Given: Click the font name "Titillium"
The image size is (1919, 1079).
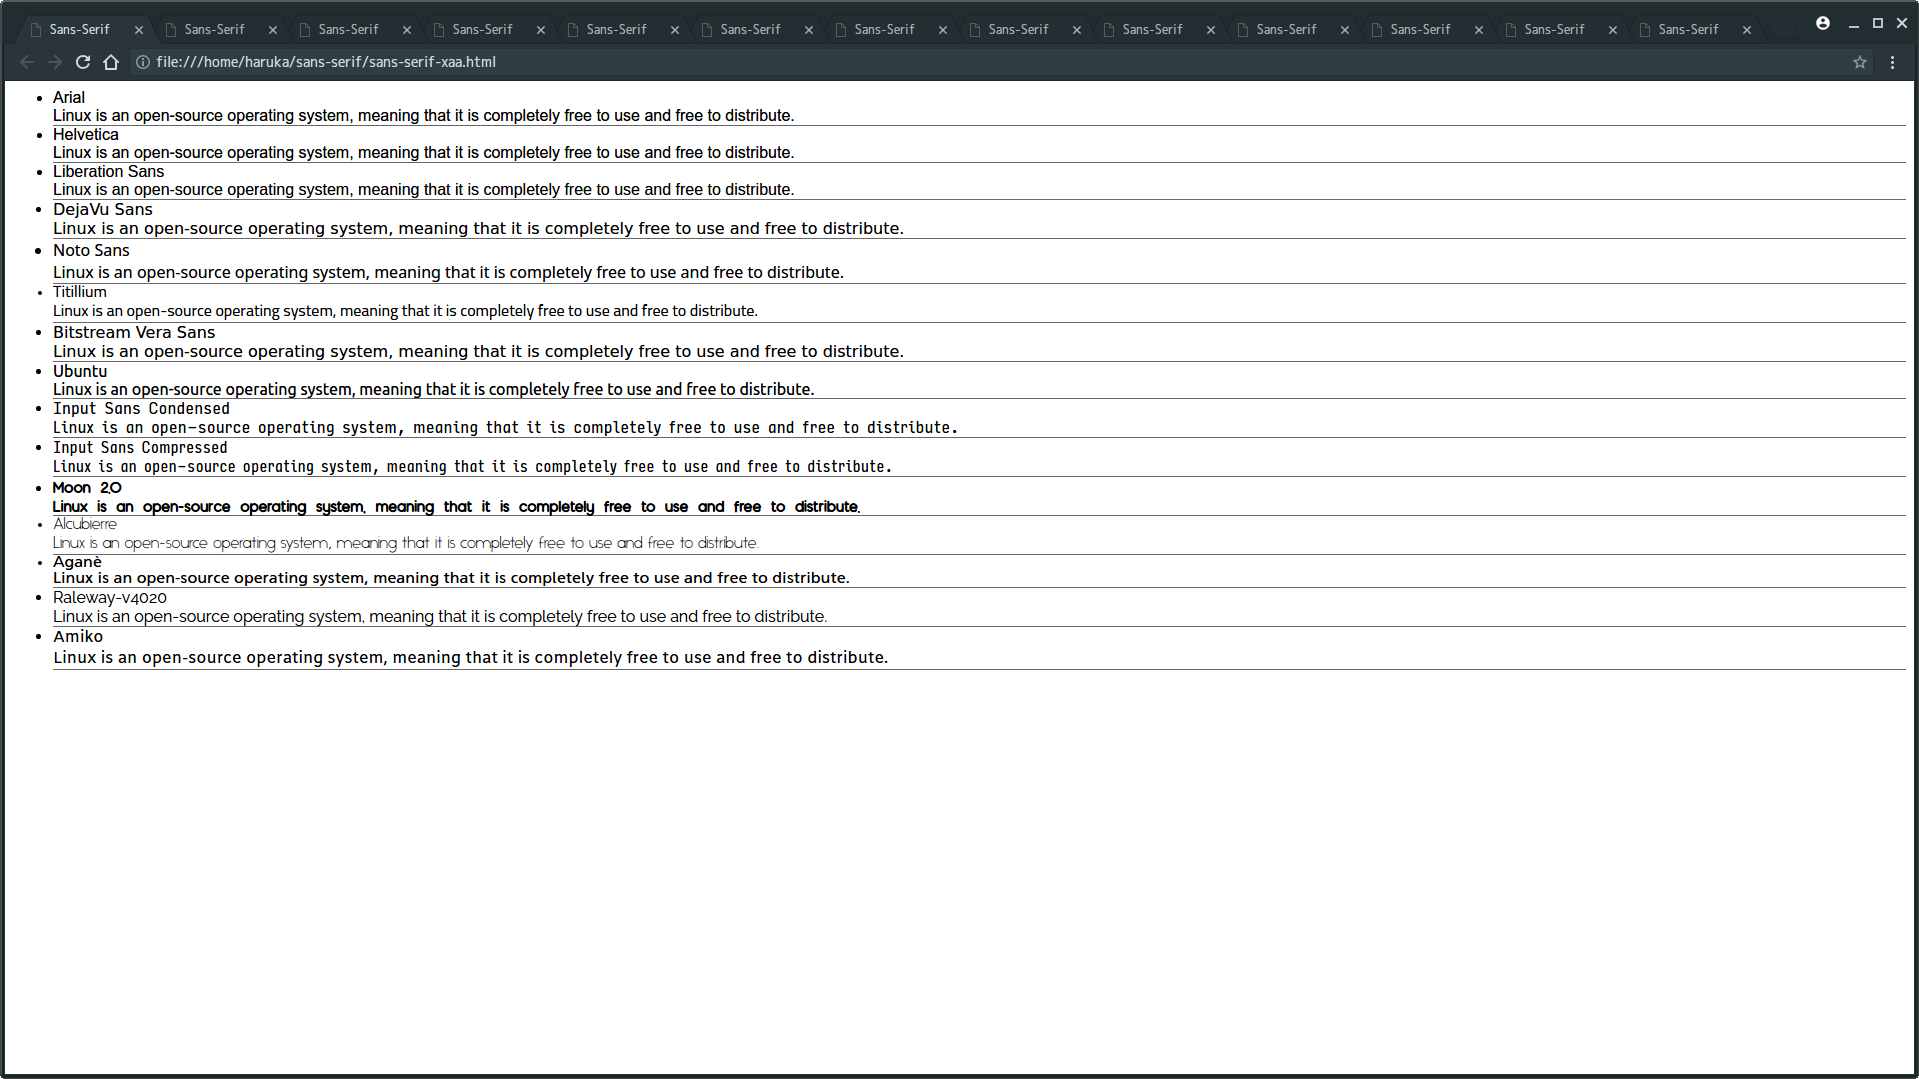Looking at the screenshot, I should 80,292.
